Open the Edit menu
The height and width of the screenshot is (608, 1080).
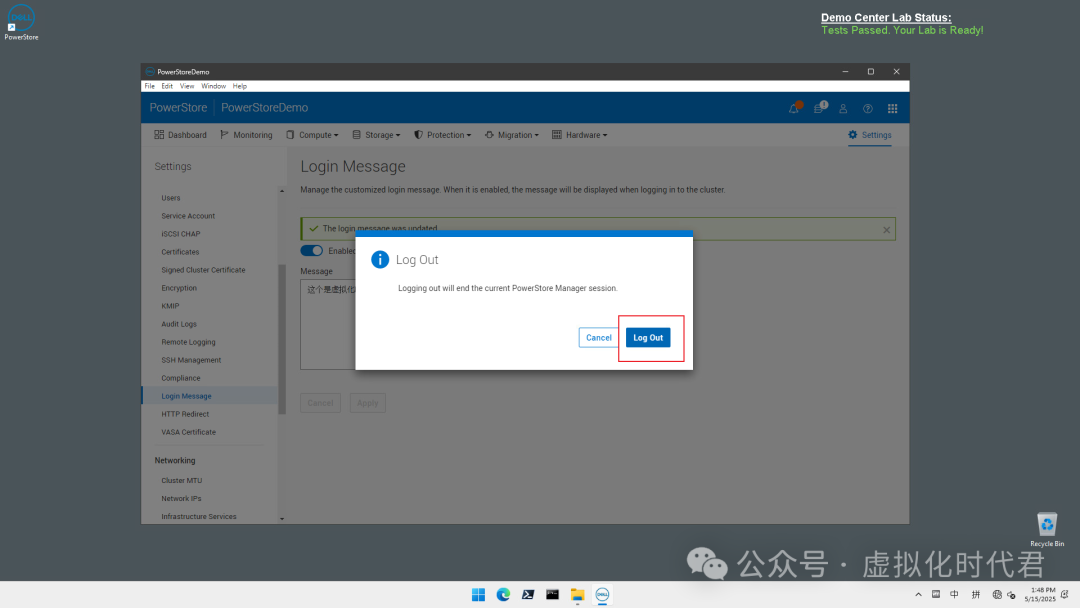point(167,86)
